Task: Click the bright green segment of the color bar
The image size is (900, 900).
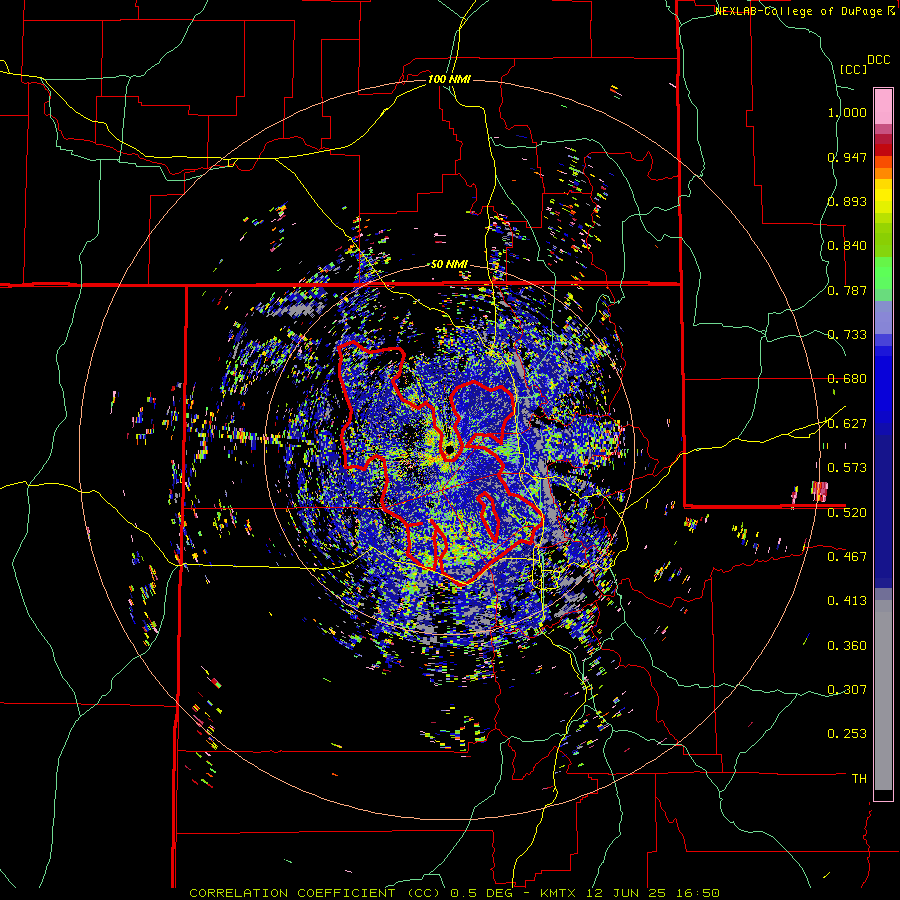Action: [883, 273]
